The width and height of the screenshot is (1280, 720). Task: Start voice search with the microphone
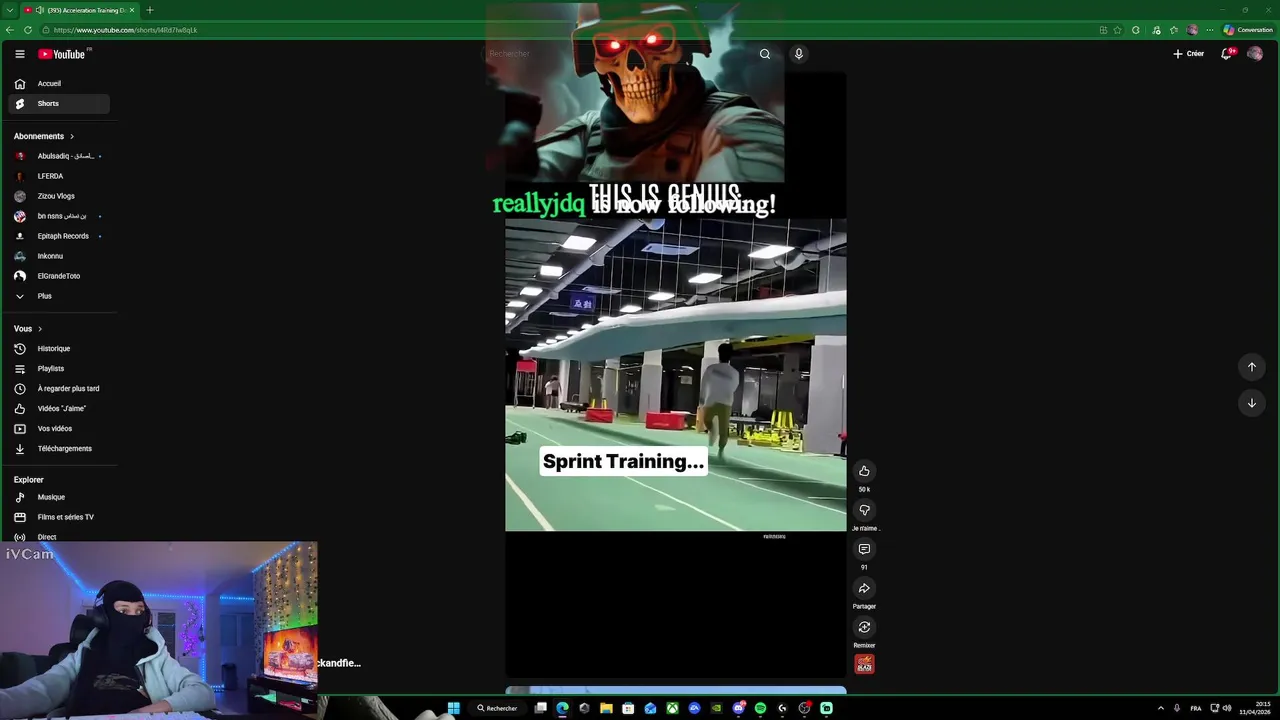click(x=799, y=54)
